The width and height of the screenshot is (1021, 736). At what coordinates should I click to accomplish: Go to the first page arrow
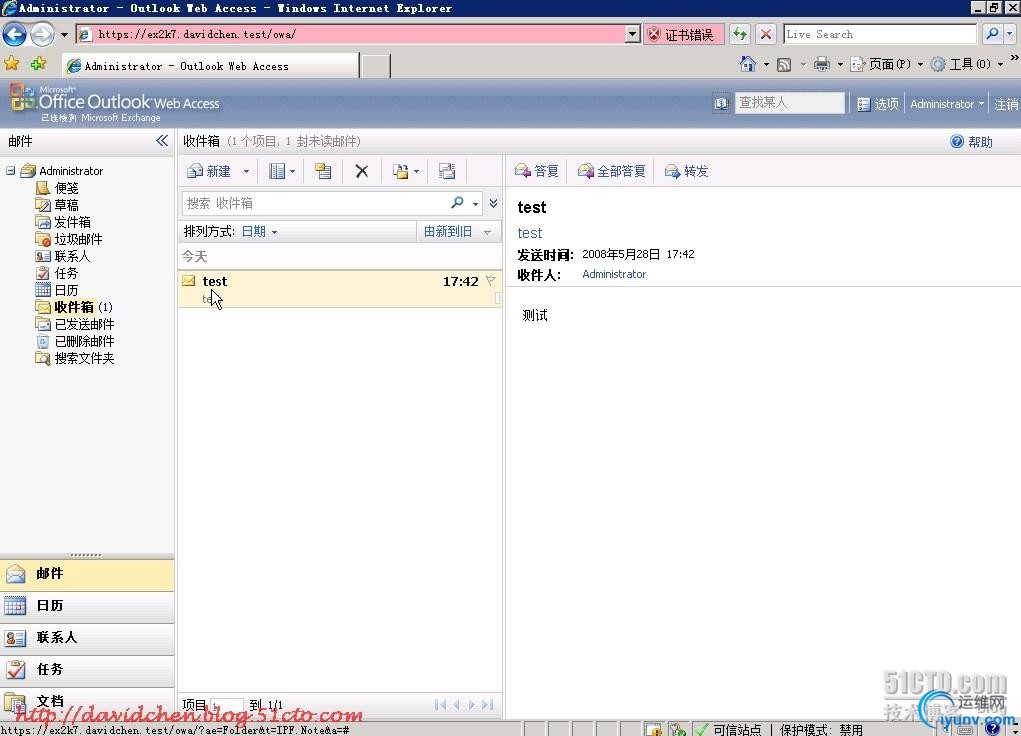tap(440, 705)
